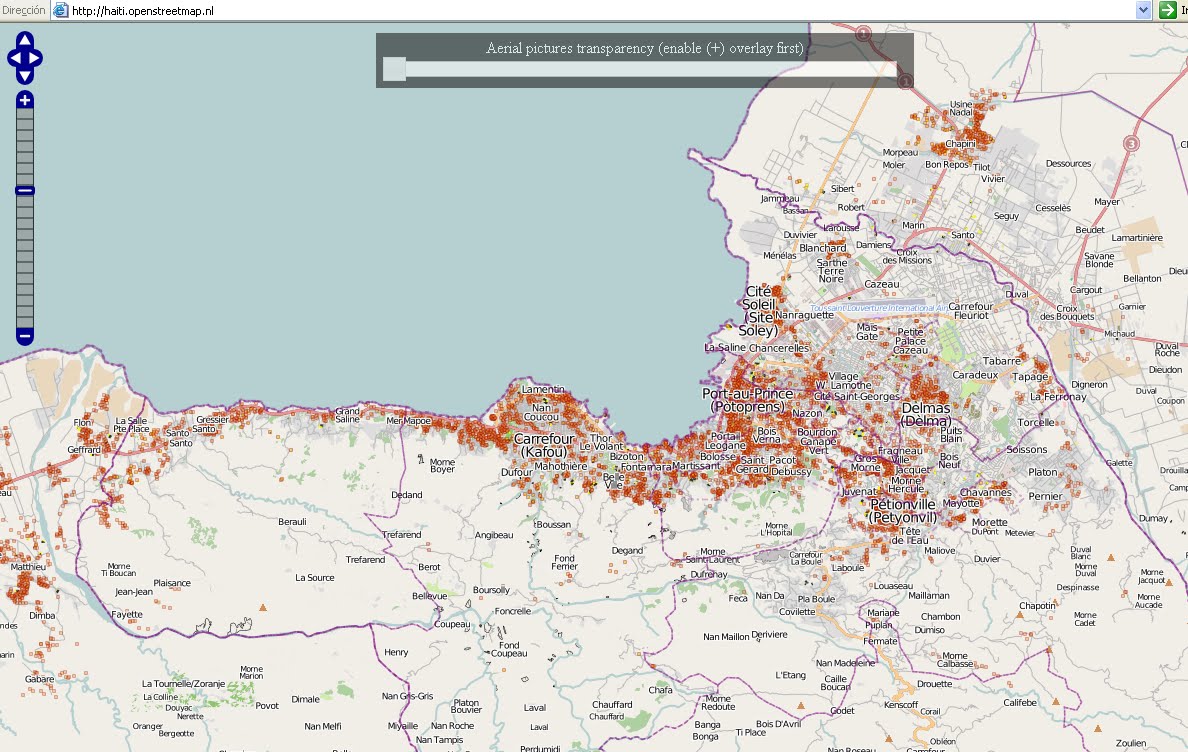This screenshot has height=752, width=1188.
Task: Pan the map east with right arrow
Action: coord(35,58)
